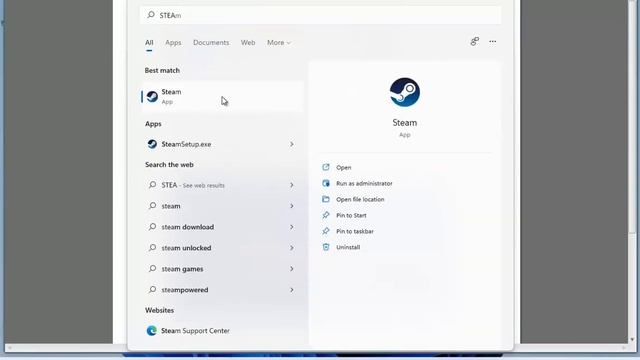Screen dimensions: 640x360
Task: Click the search account link icon
Action: pyautogui.click(x=474, y=41)
